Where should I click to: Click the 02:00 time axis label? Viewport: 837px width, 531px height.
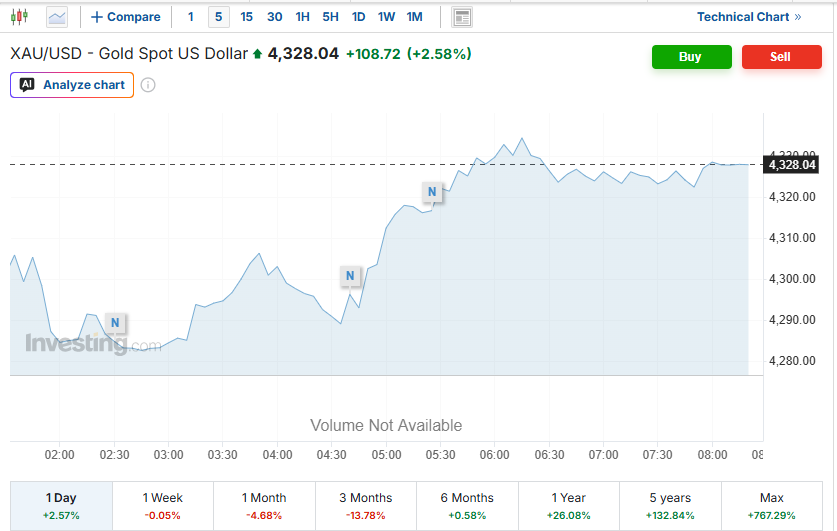[60, 455]
